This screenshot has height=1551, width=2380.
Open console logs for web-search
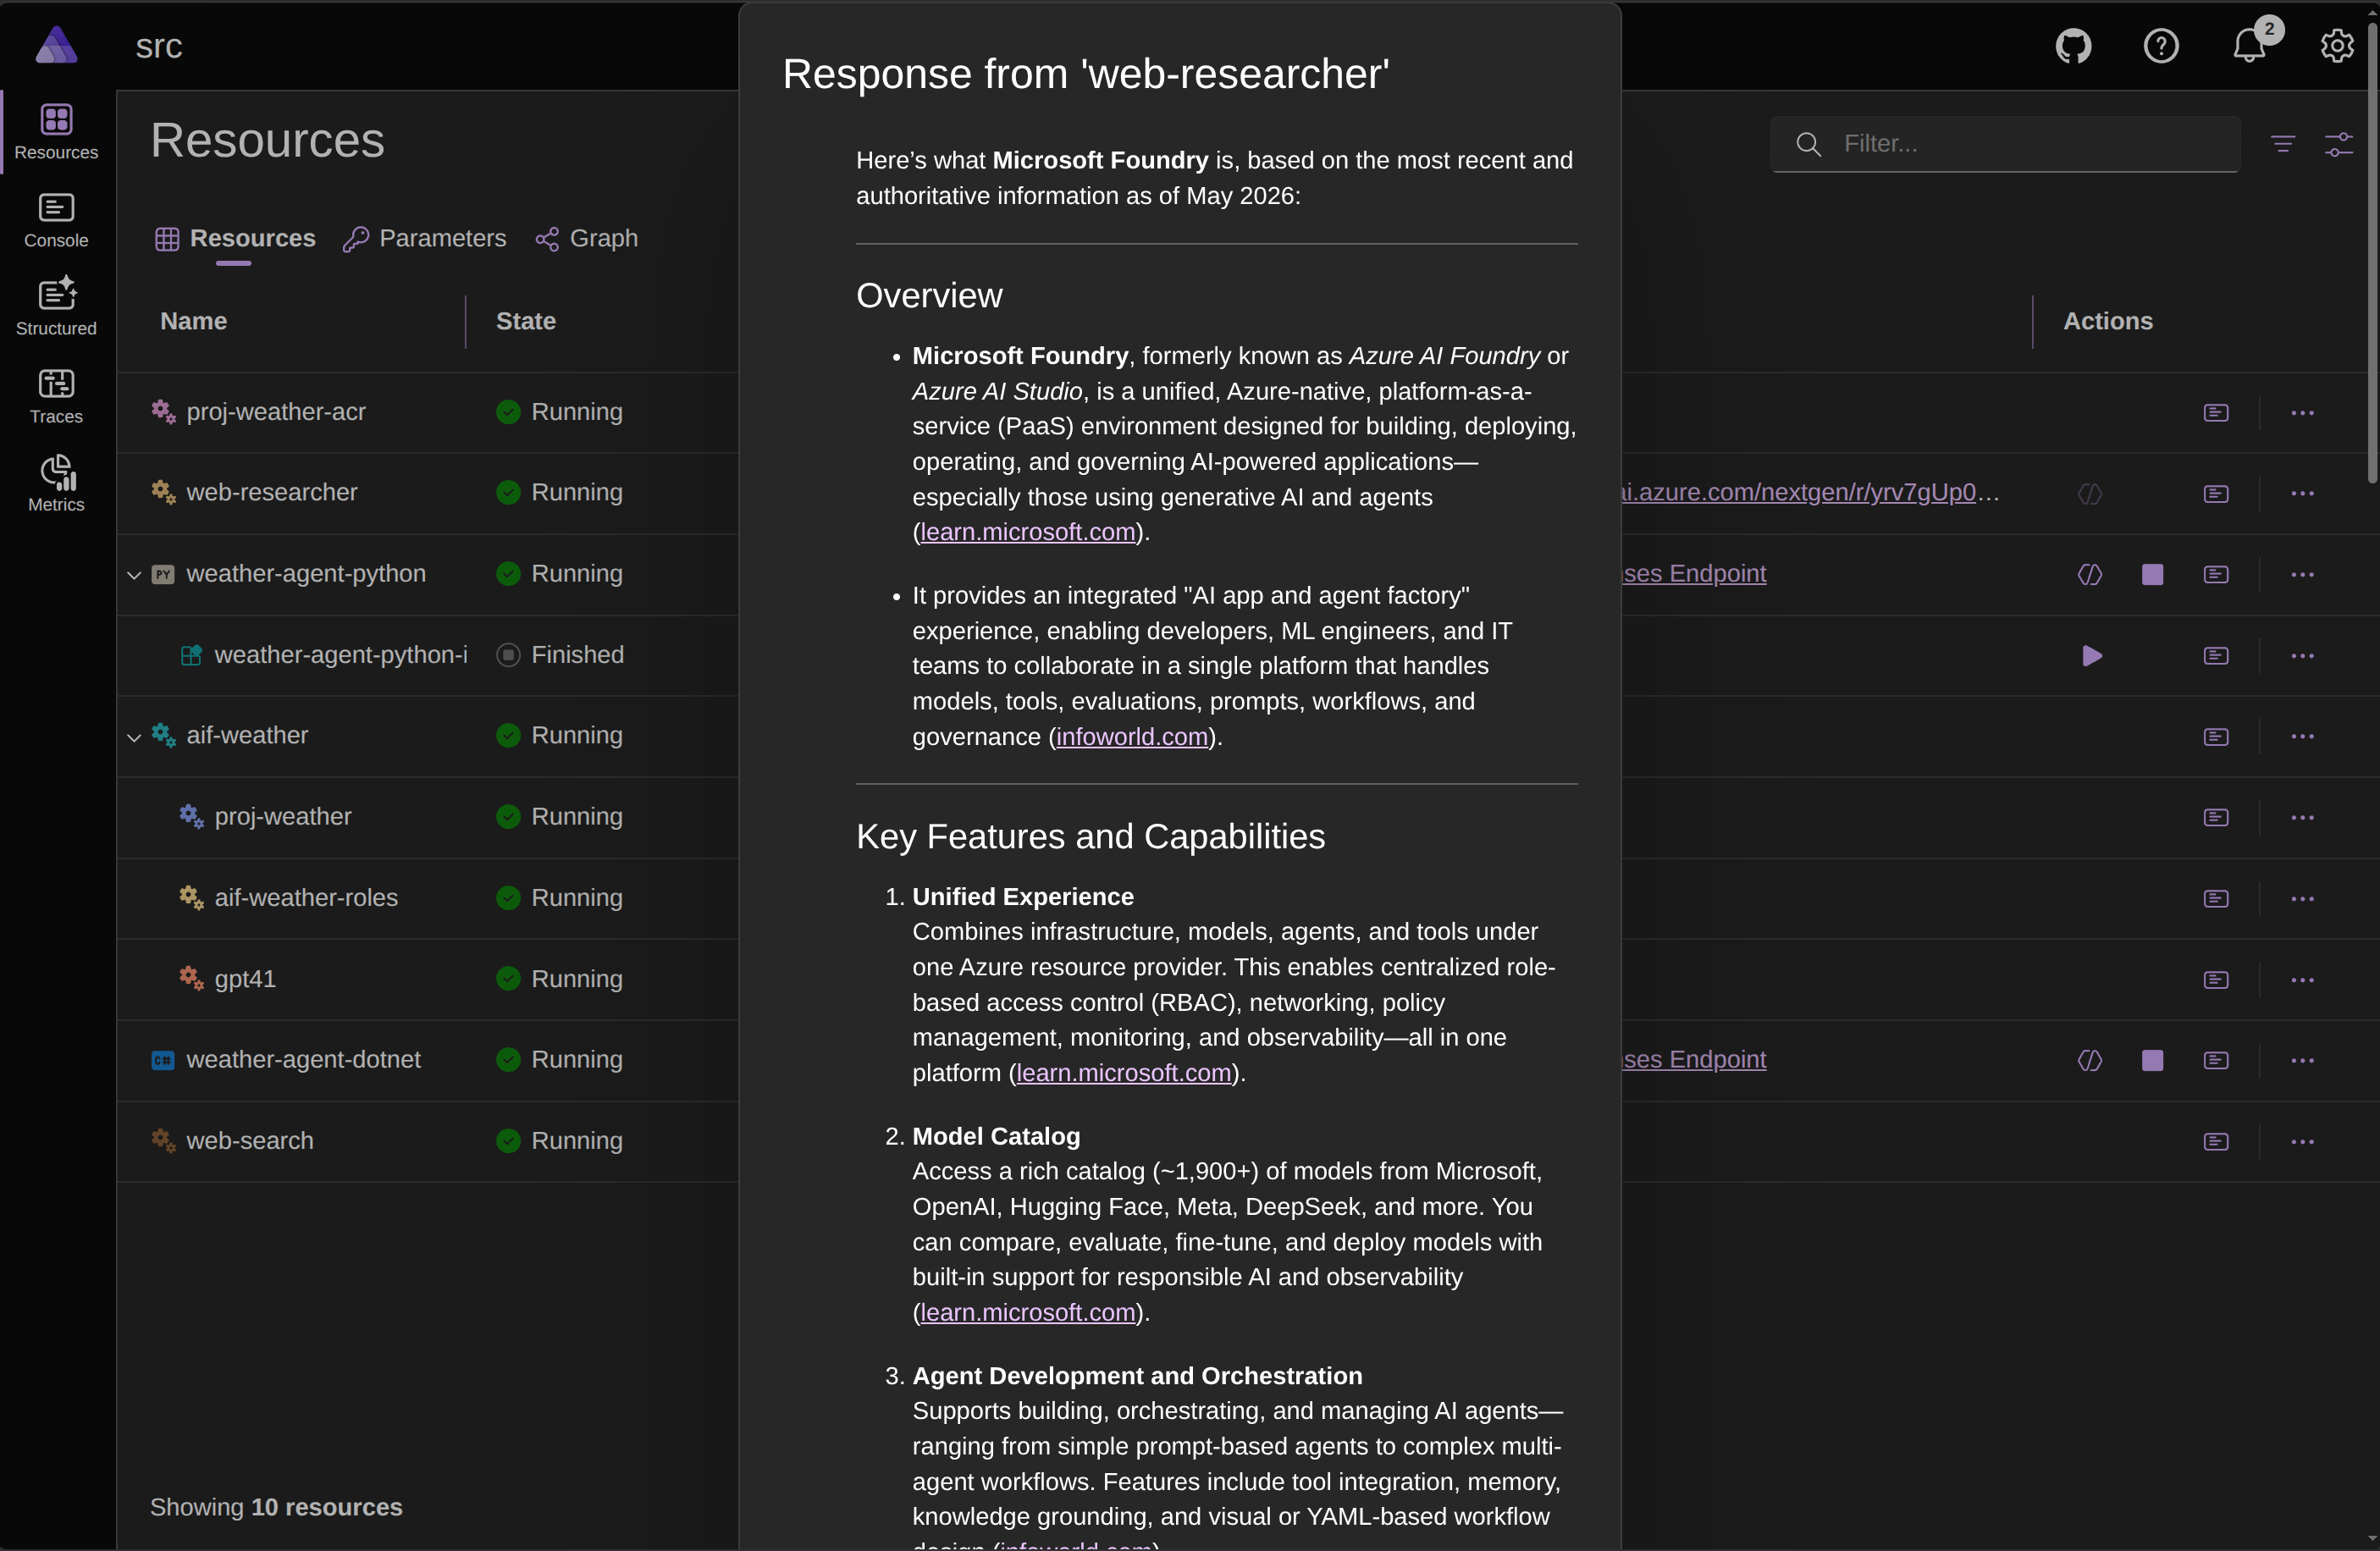pyautogui.click(x=2216, y=1142)
